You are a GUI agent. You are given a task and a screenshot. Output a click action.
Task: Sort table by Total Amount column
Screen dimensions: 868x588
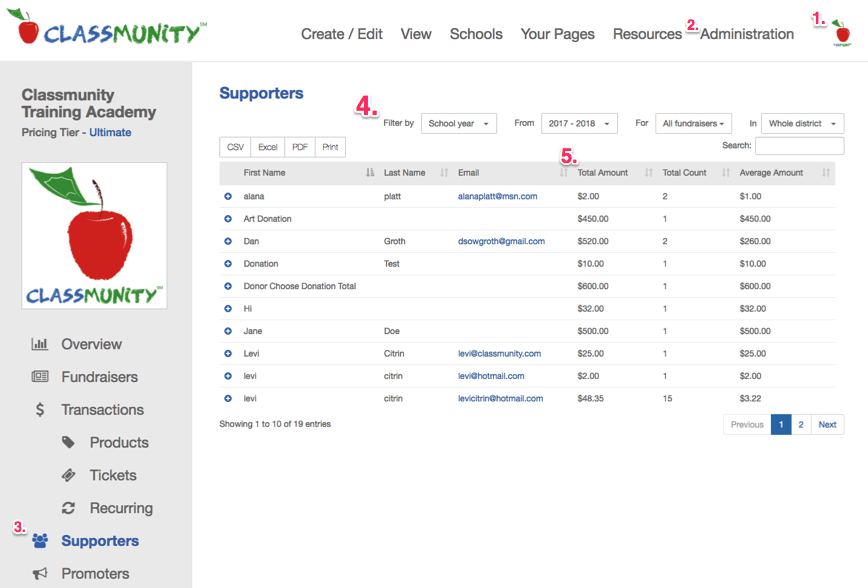[x=603, y=173]
